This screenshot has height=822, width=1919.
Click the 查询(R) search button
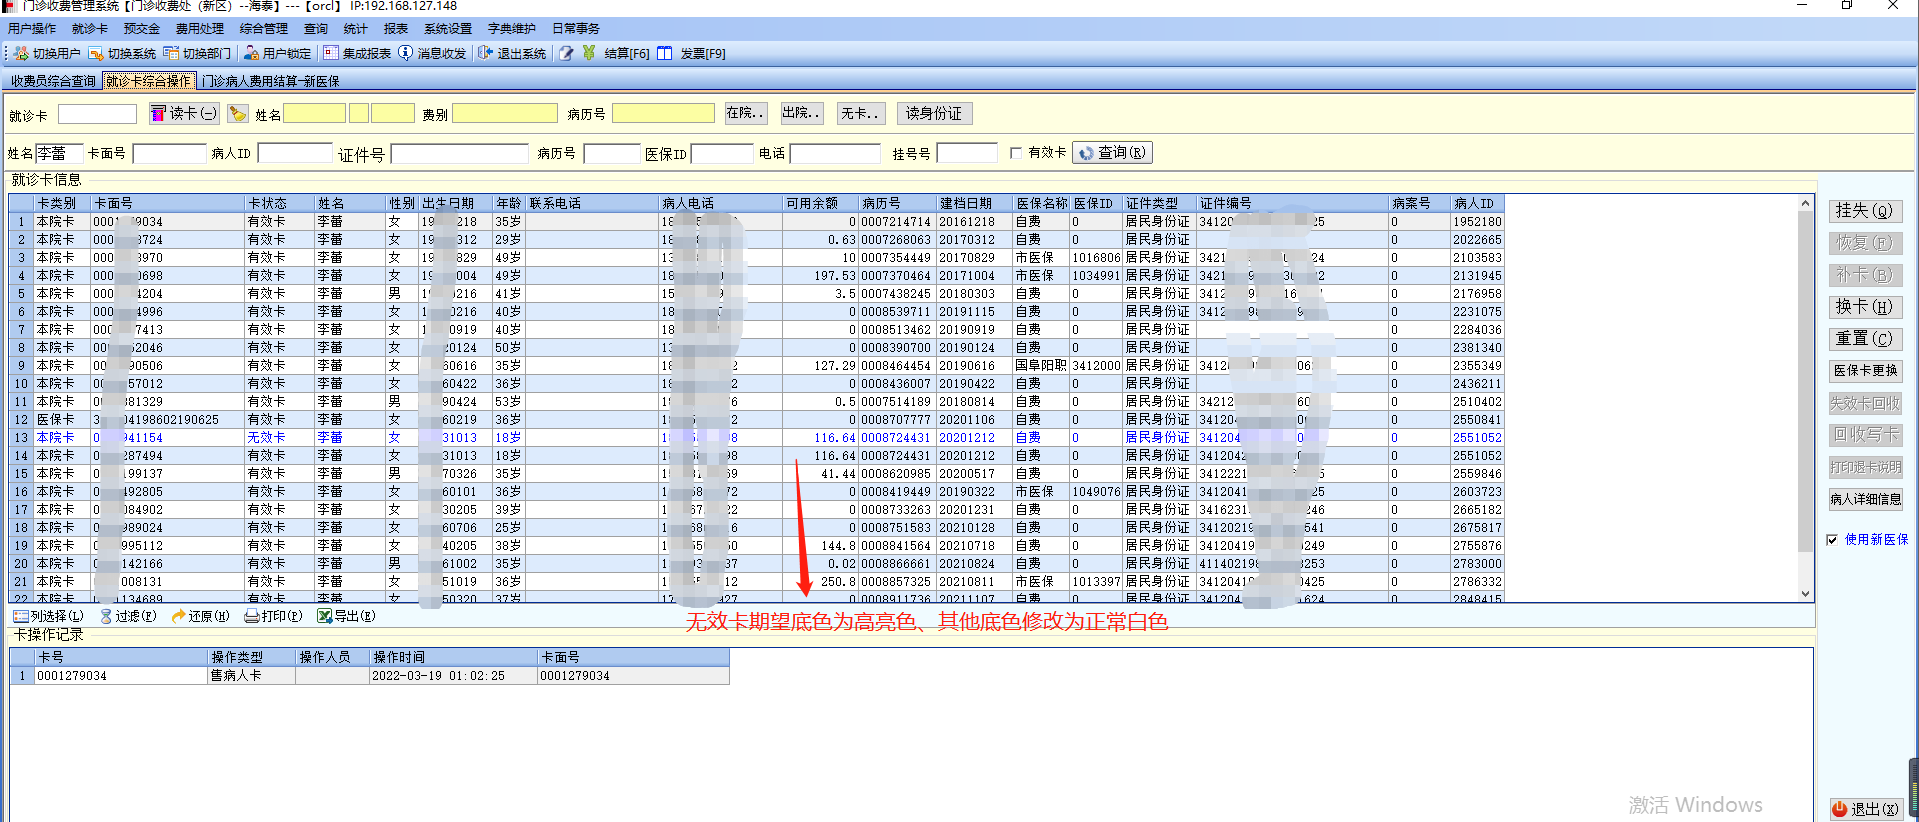point(1112,153)
